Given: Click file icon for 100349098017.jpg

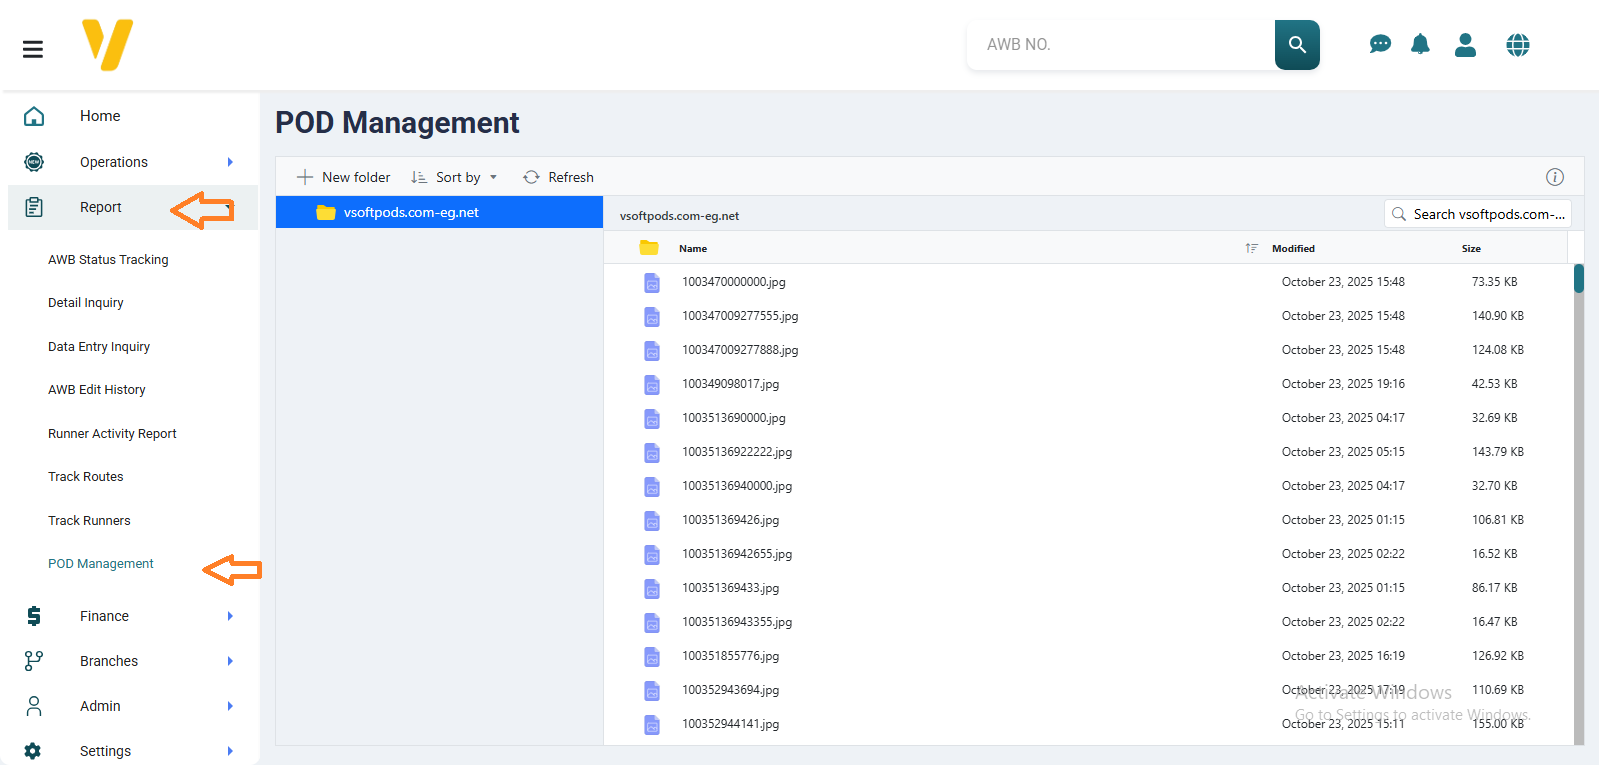Looking at the screenshot, I should (652, 385).
